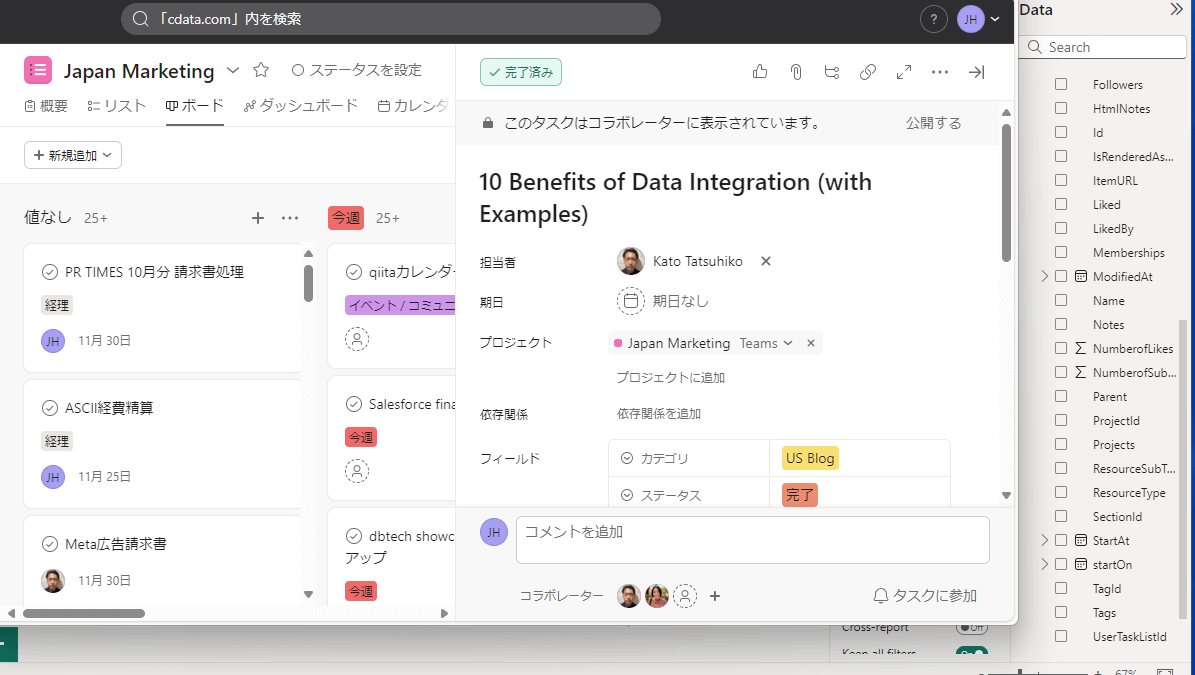This screenshot has width=1195, height=675.
Task: Open the ダッシュボード tab
Action: pos(301,106)
